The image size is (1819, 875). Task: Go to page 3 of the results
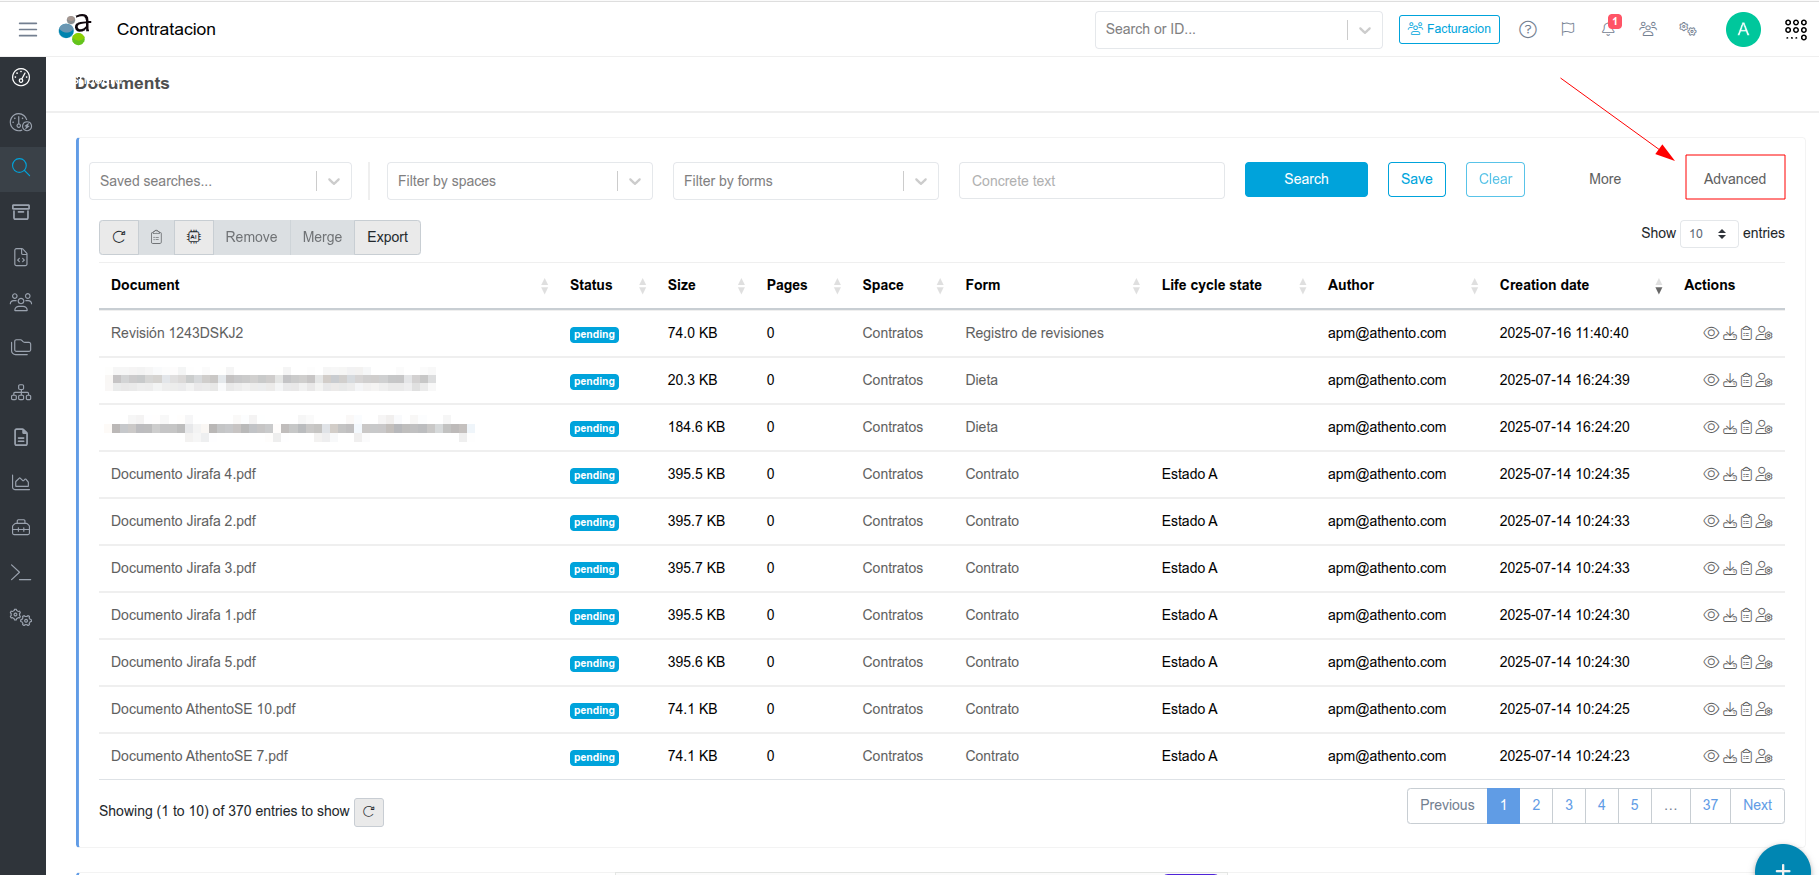click(1569, 805)
